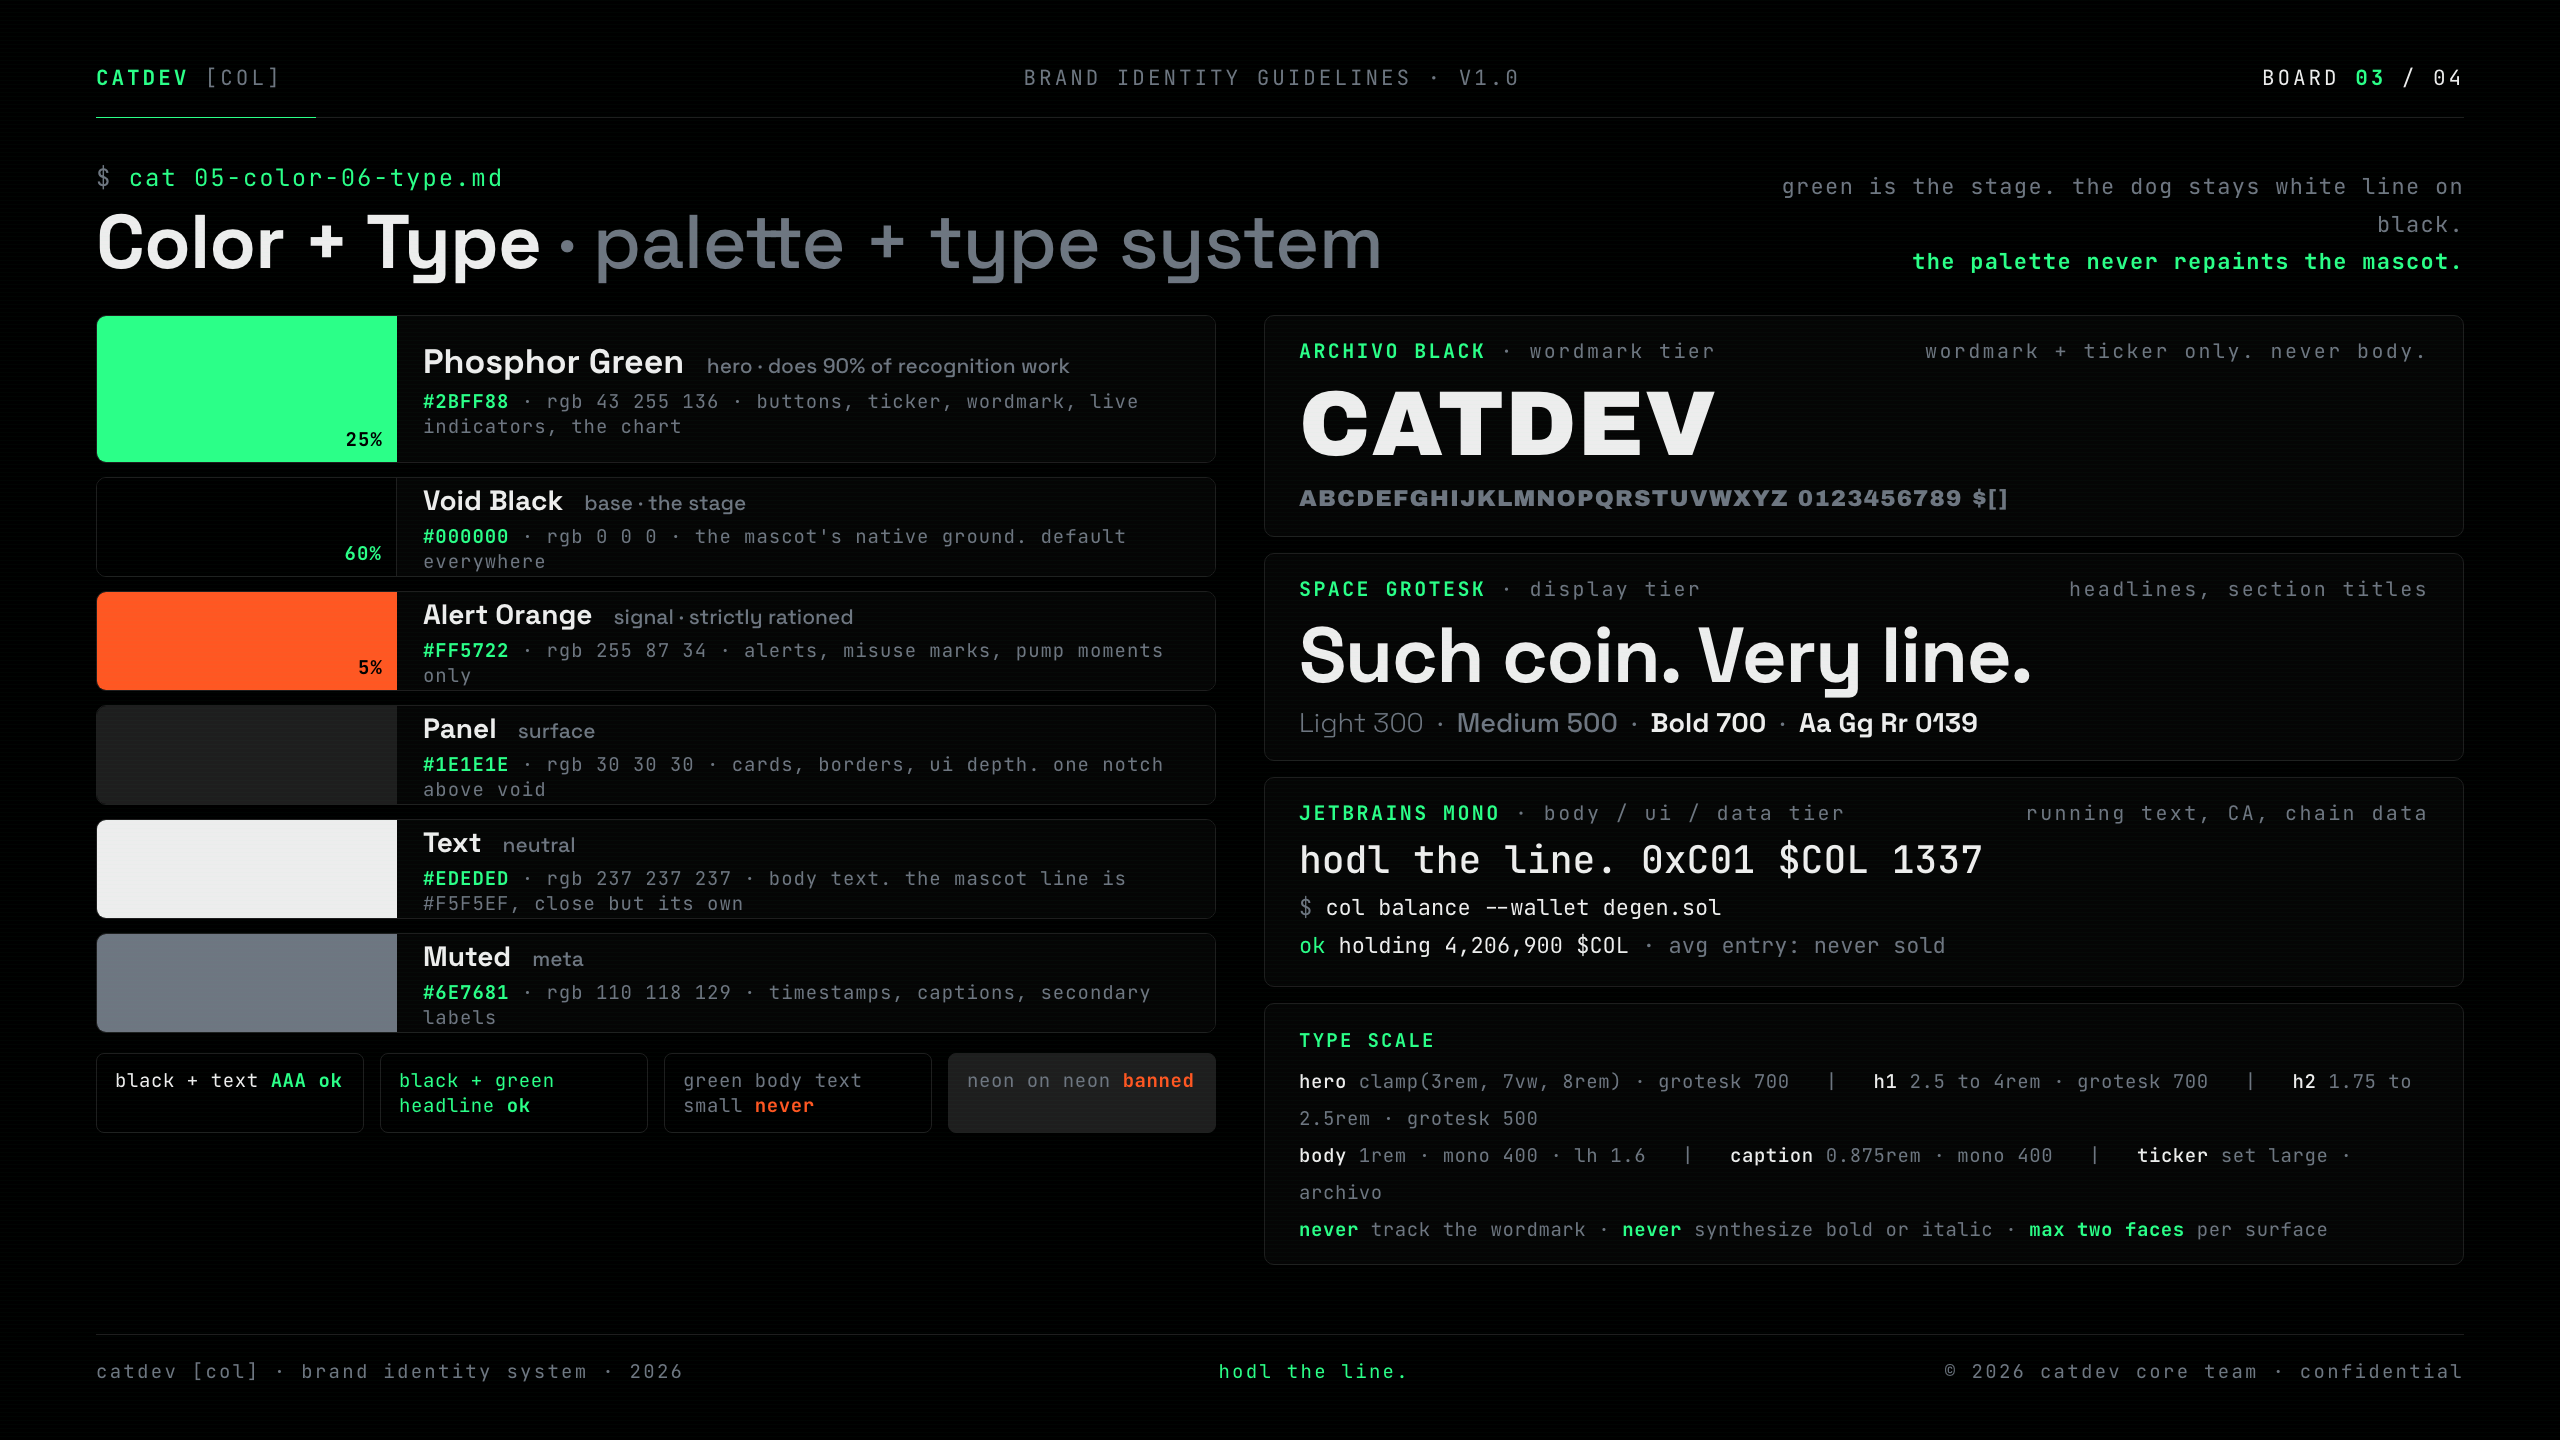The height and width of the screenshot is (1440, 2560).
Task: Click 'hodl the line. 0xC01 $COL 1337' specimen
Action: 1640,861
